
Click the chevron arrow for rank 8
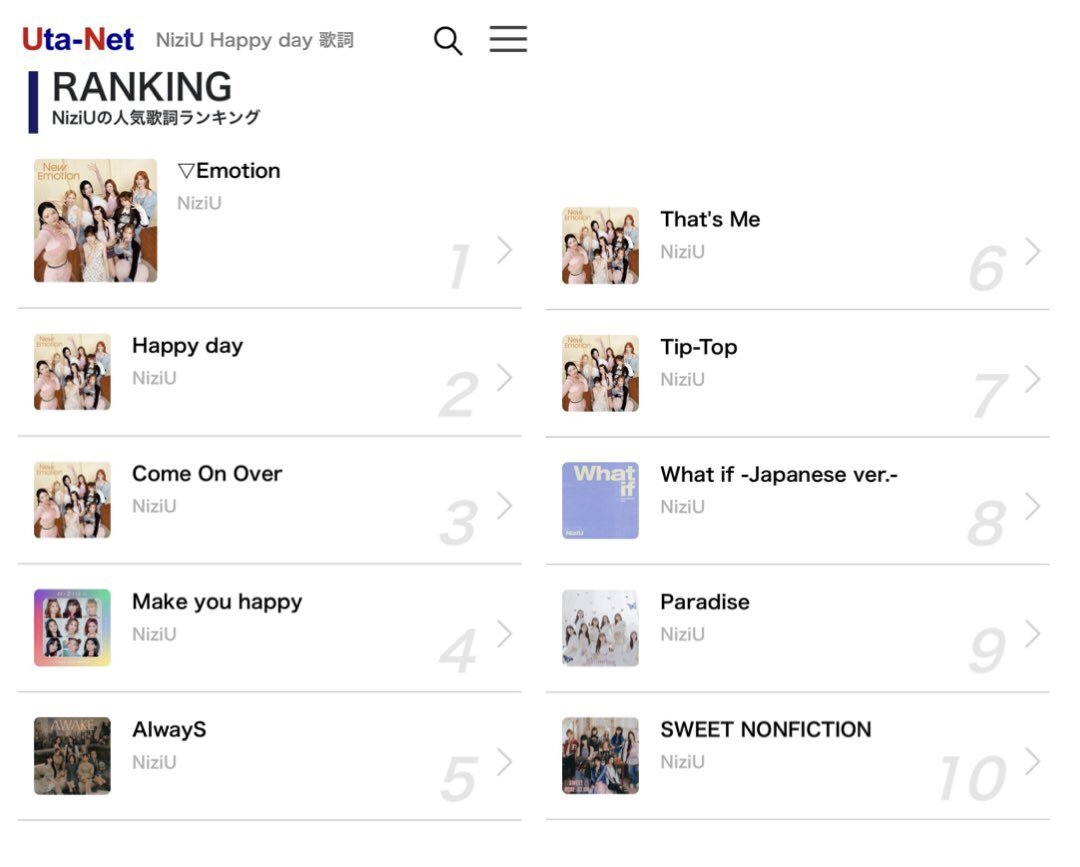click(1033, 507)
